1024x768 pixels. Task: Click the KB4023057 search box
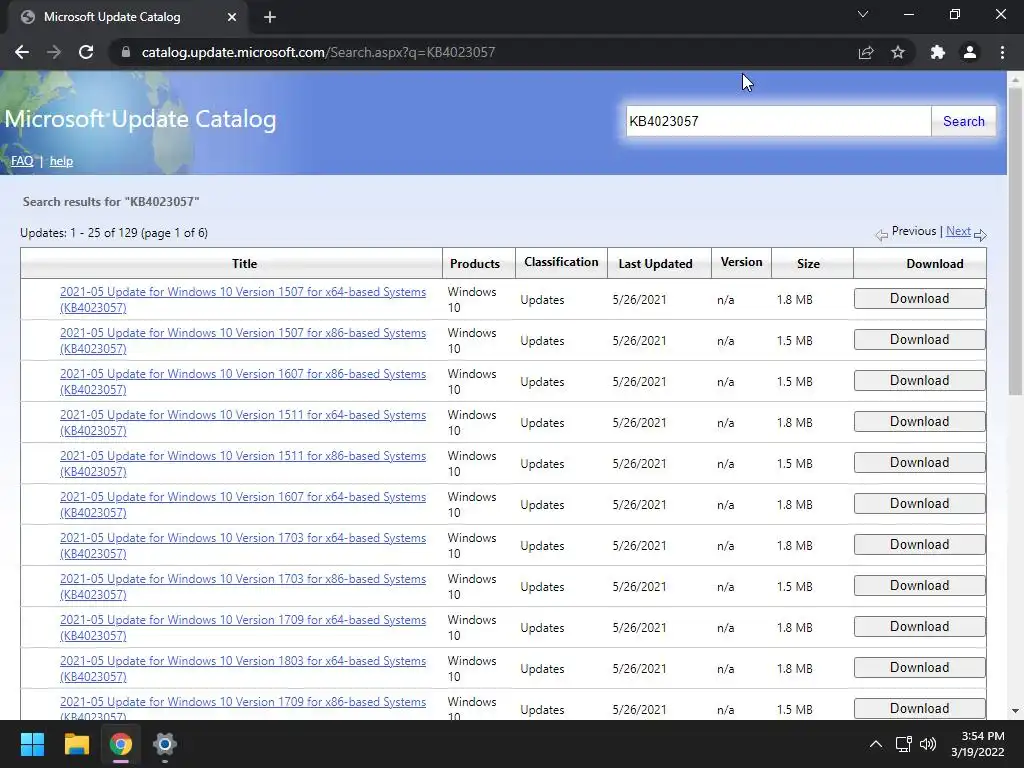tap(778, 121)
